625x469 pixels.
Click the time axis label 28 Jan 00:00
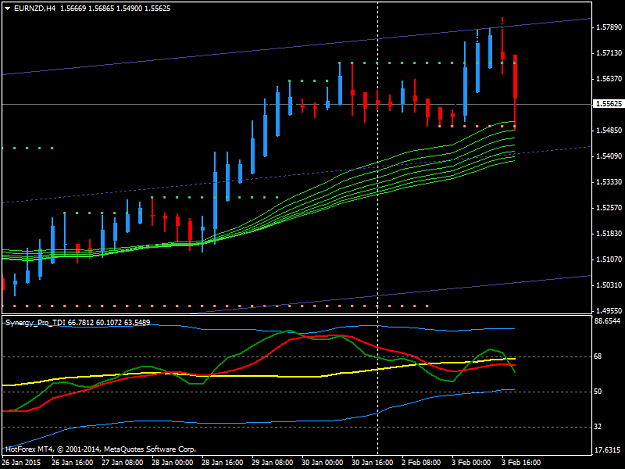172,463
